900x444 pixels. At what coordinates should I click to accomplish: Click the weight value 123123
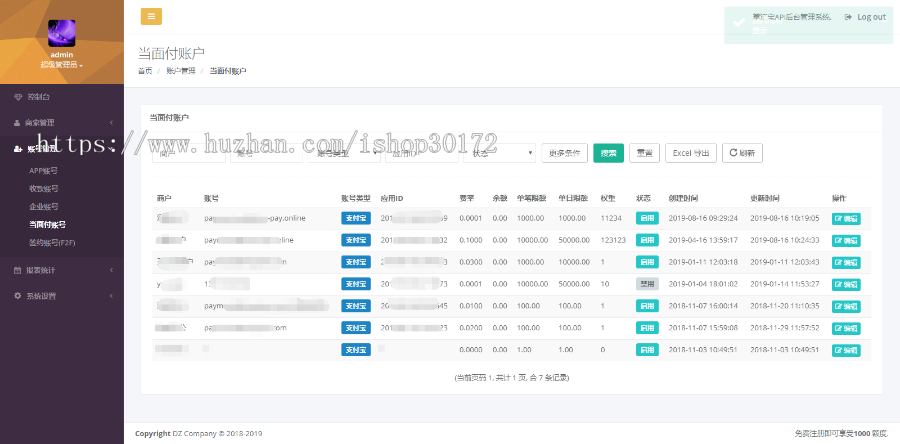(x=613, y=240)
